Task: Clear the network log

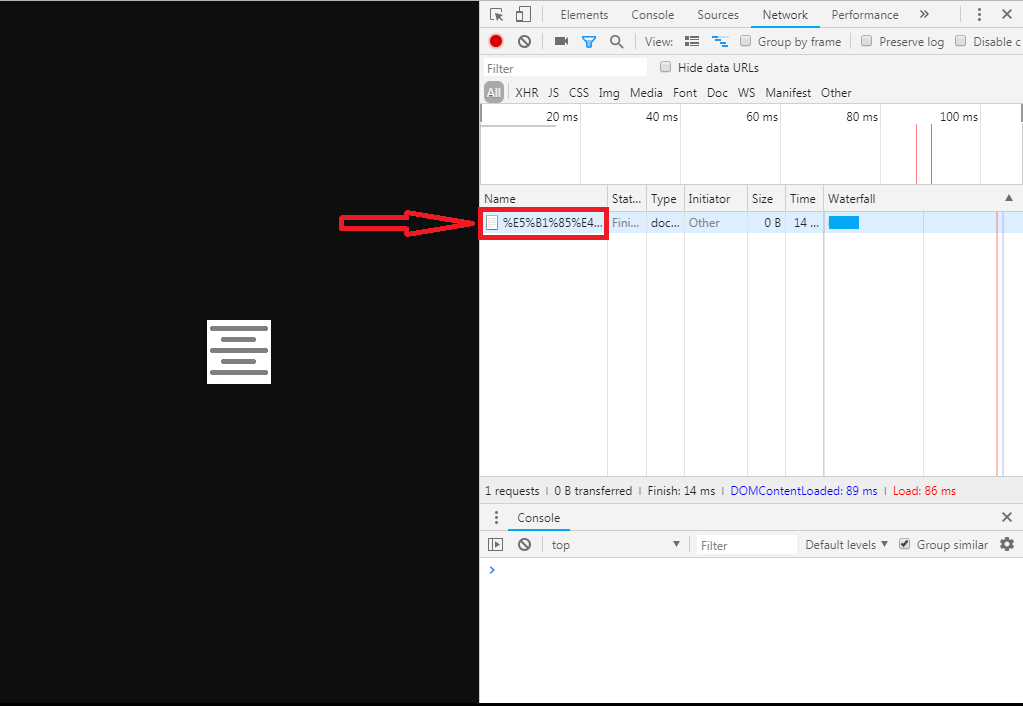Action: point(524,41)
